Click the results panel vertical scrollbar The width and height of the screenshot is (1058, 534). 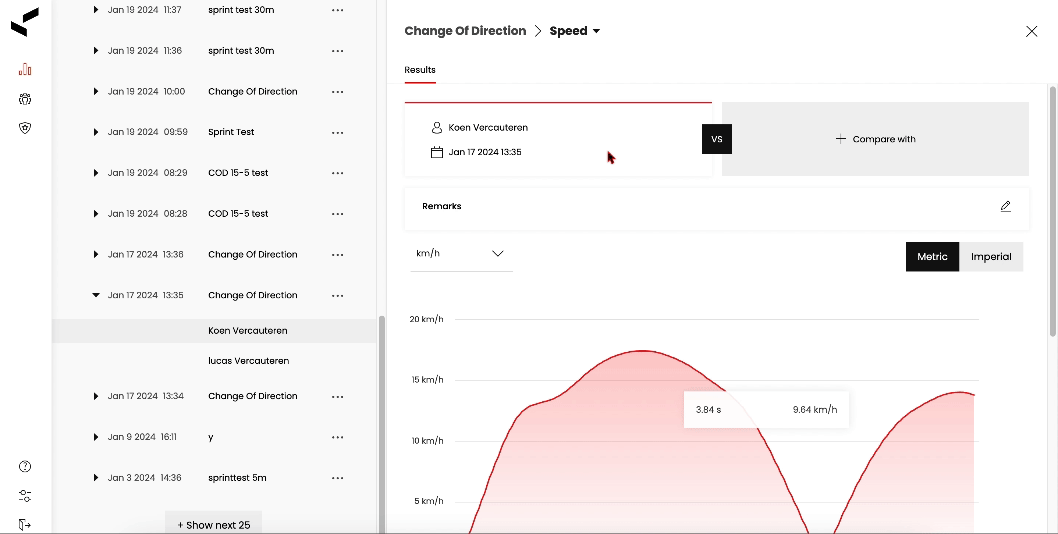1053,211
